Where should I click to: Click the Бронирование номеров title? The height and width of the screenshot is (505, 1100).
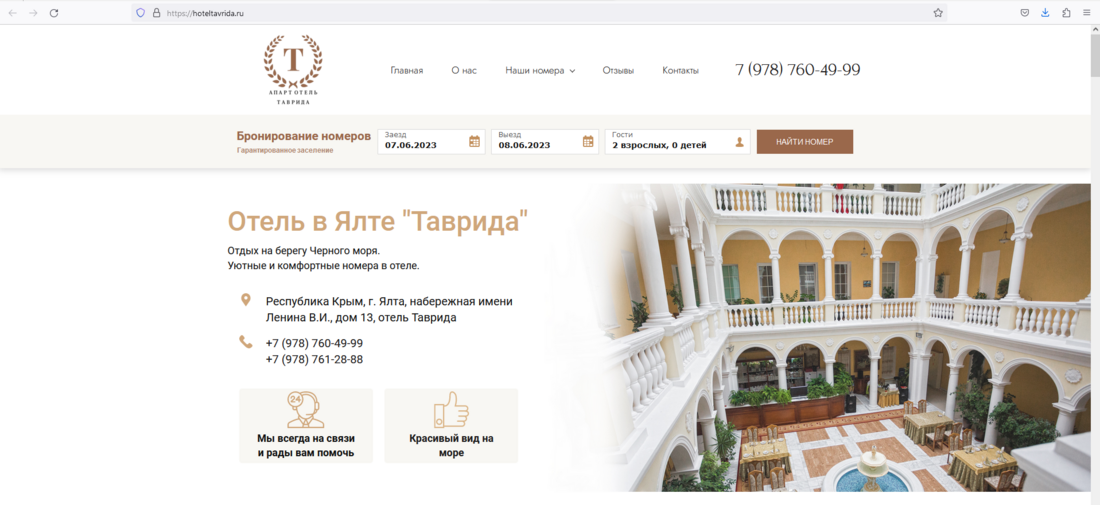coord(304,136)
